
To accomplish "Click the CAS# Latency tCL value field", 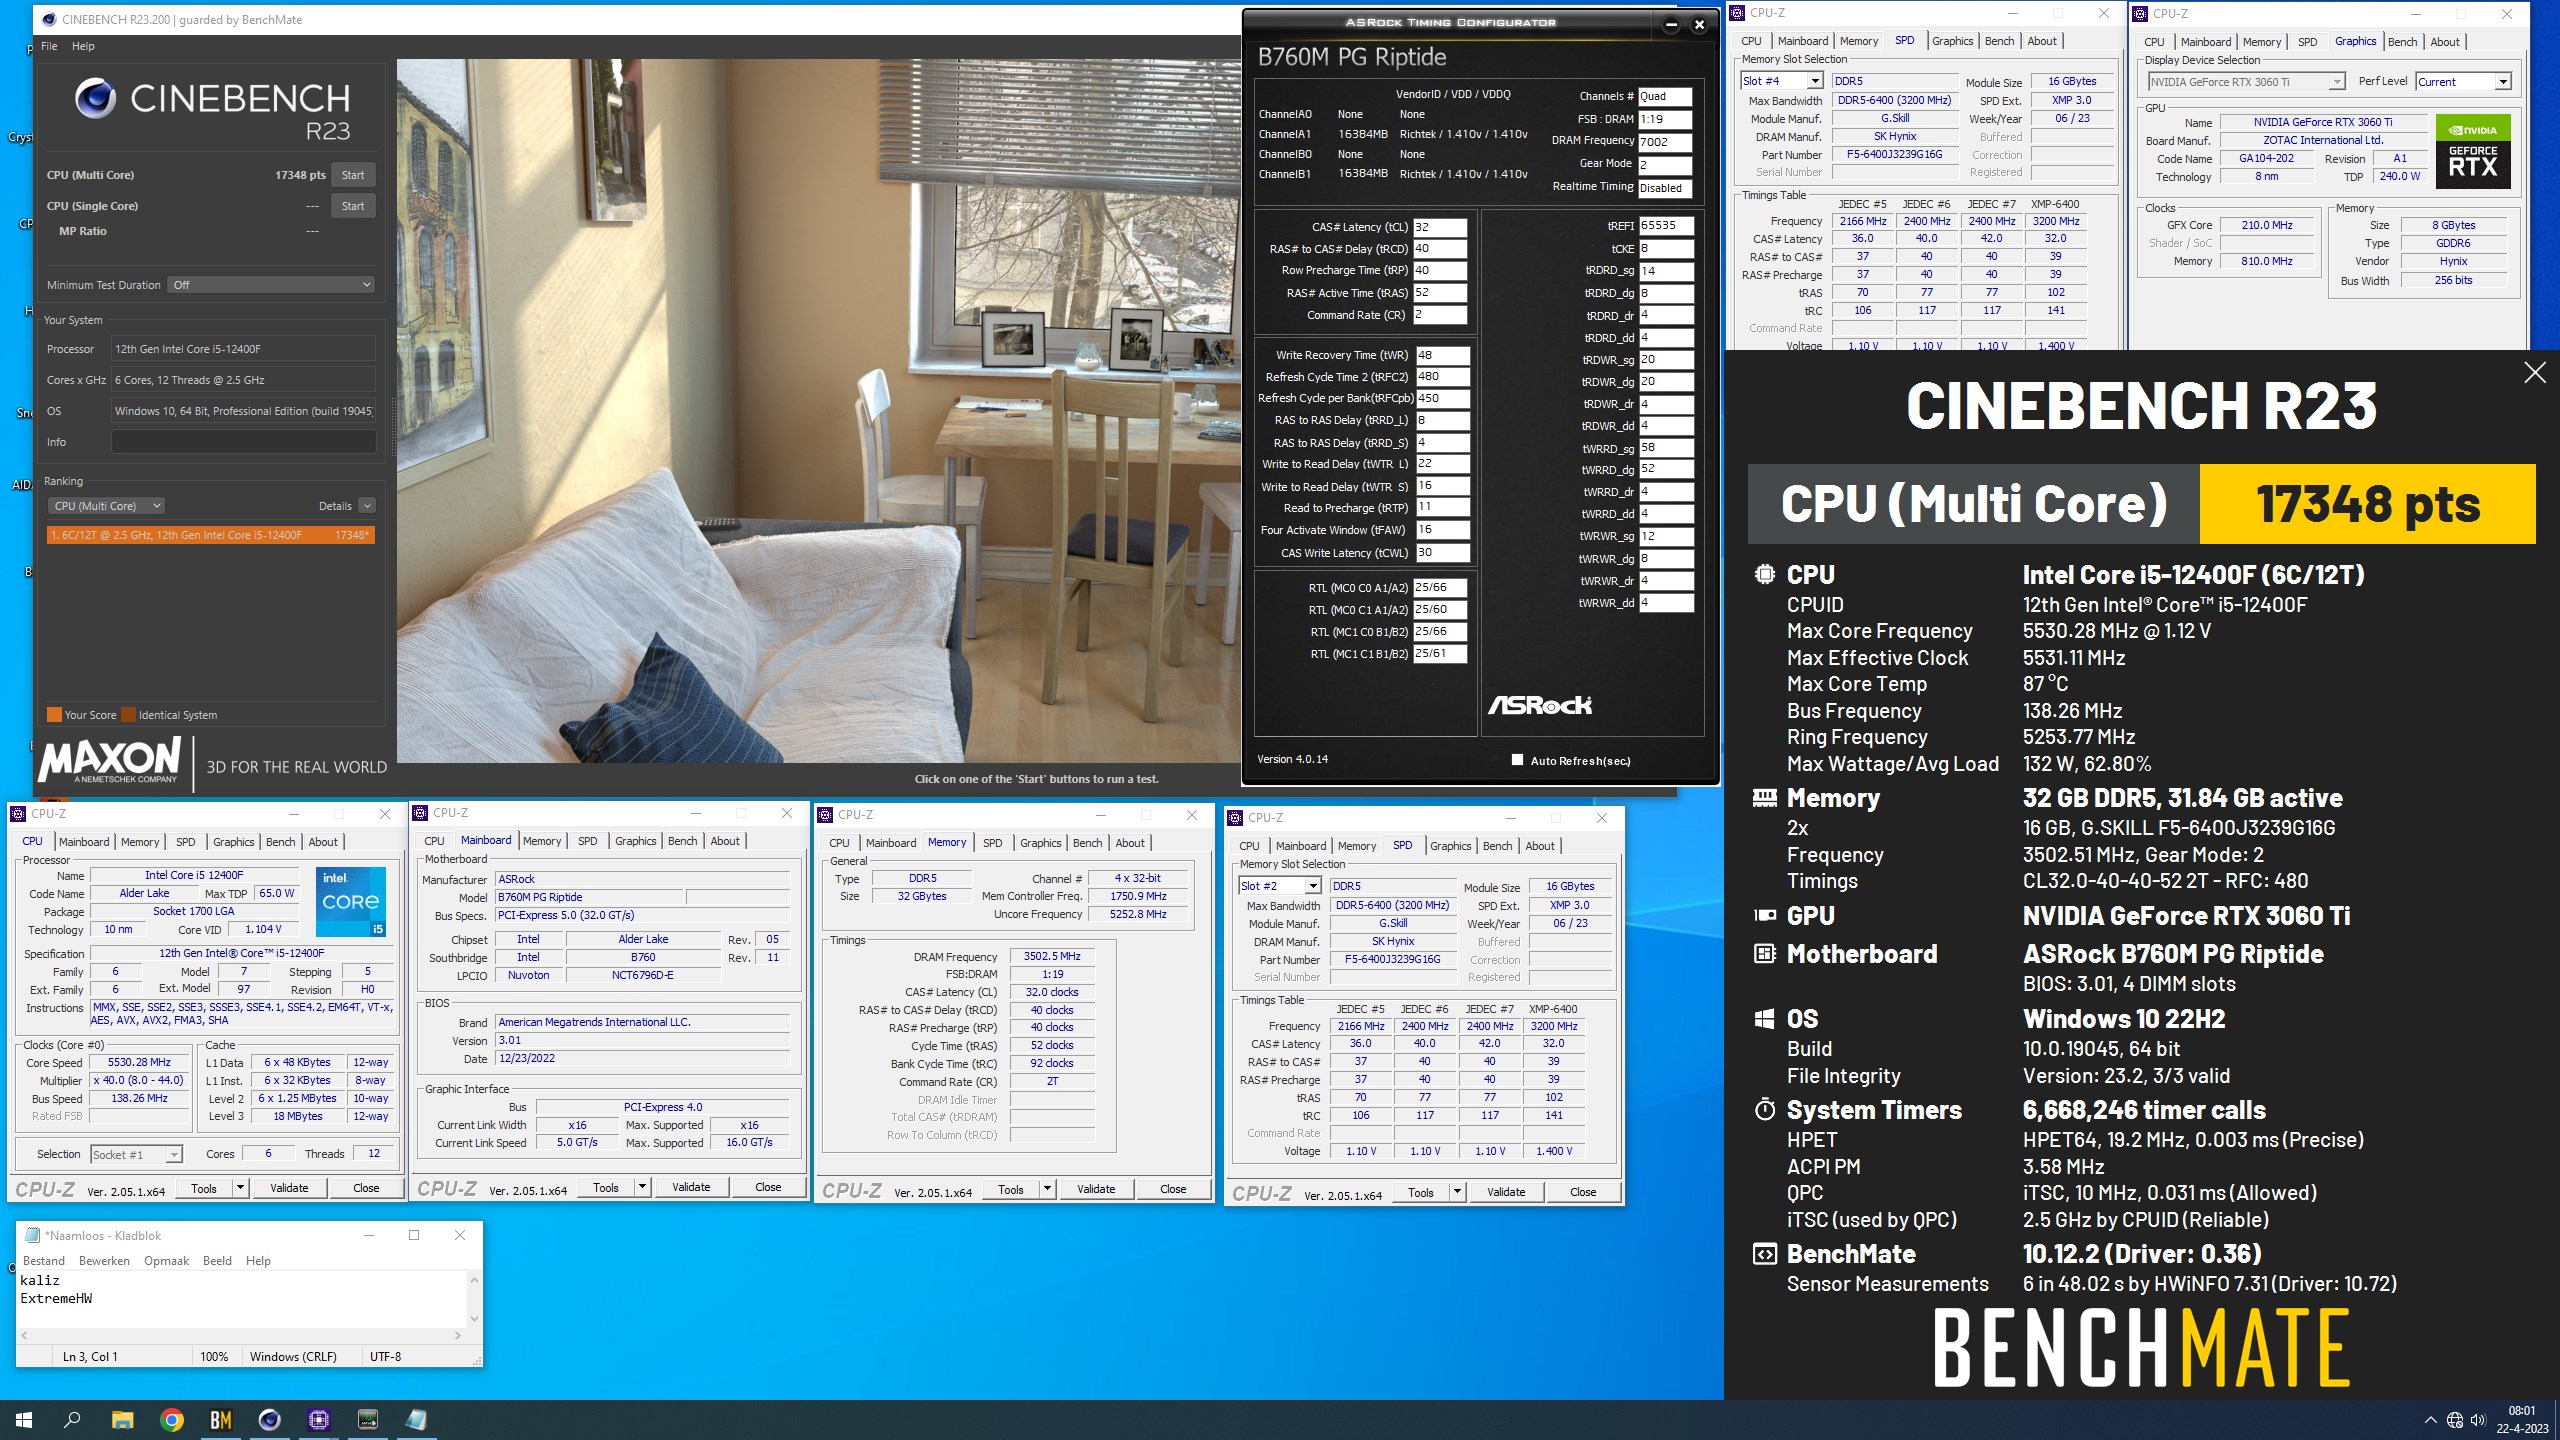I will [x=1440, y=227].
